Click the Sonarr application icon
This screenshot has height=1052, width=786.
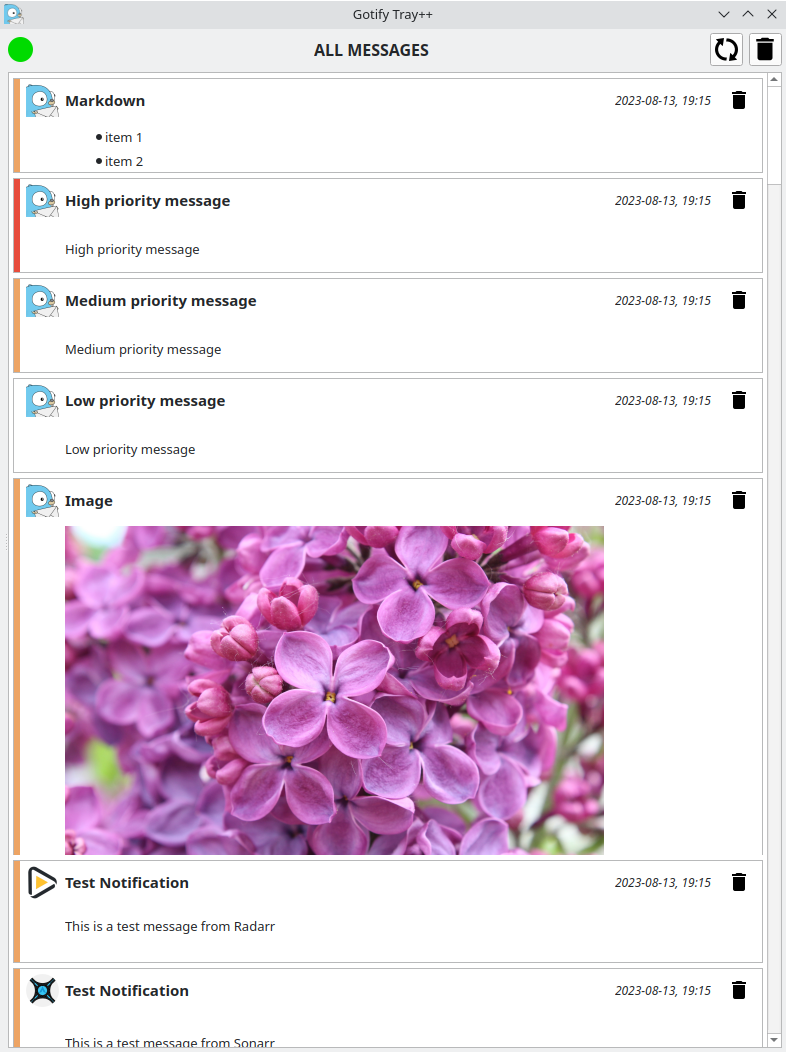pyautogui.click(x=42, y=990)
